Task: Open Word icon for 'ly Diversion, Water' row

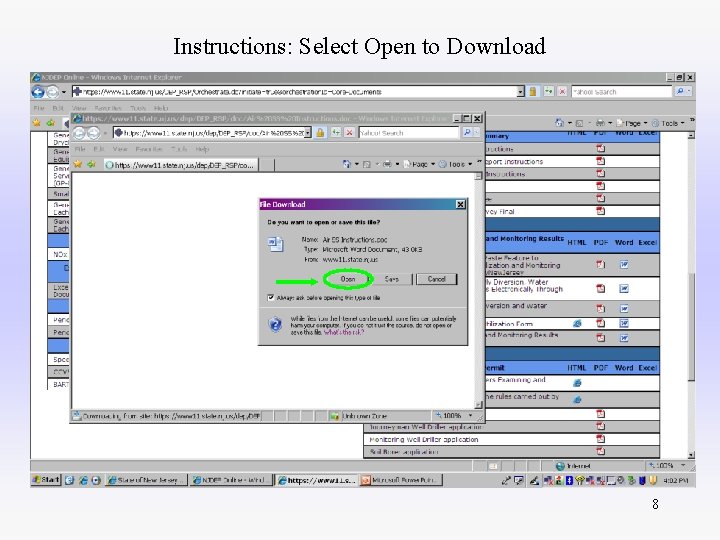Action: [624, 288]
